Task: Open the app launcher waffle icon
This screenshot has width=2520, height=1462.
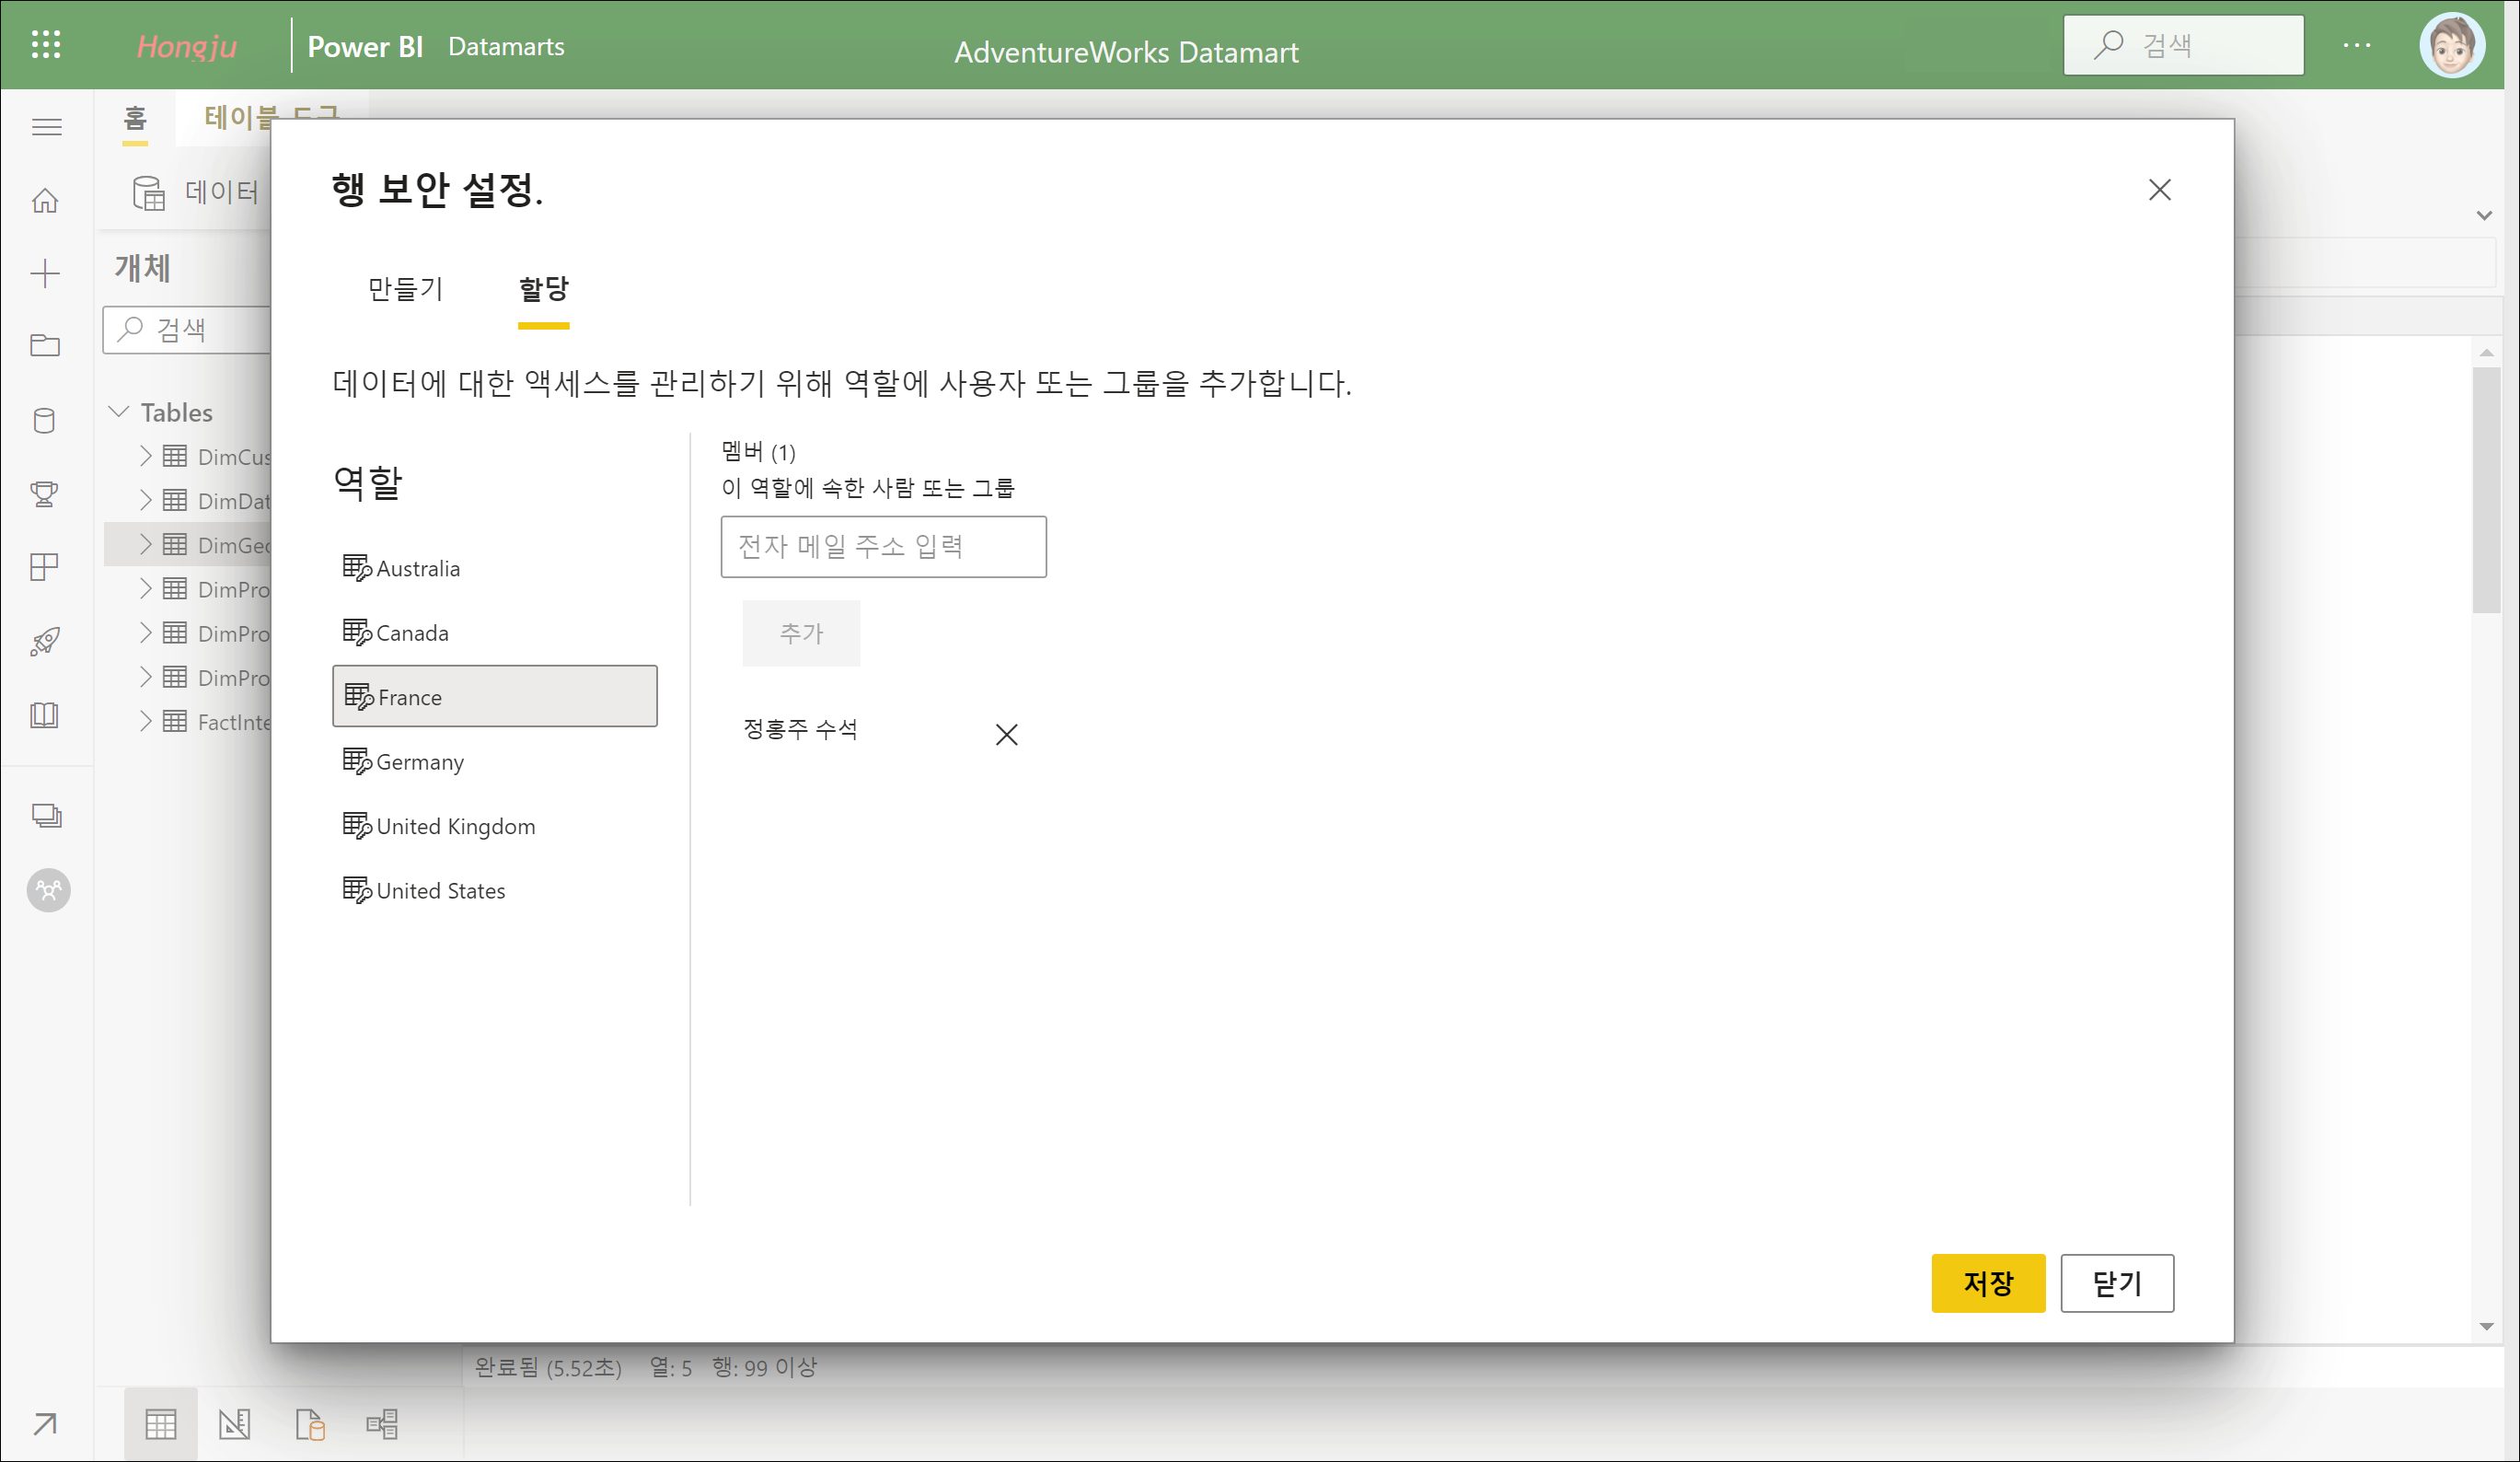Action: [46, 45]
